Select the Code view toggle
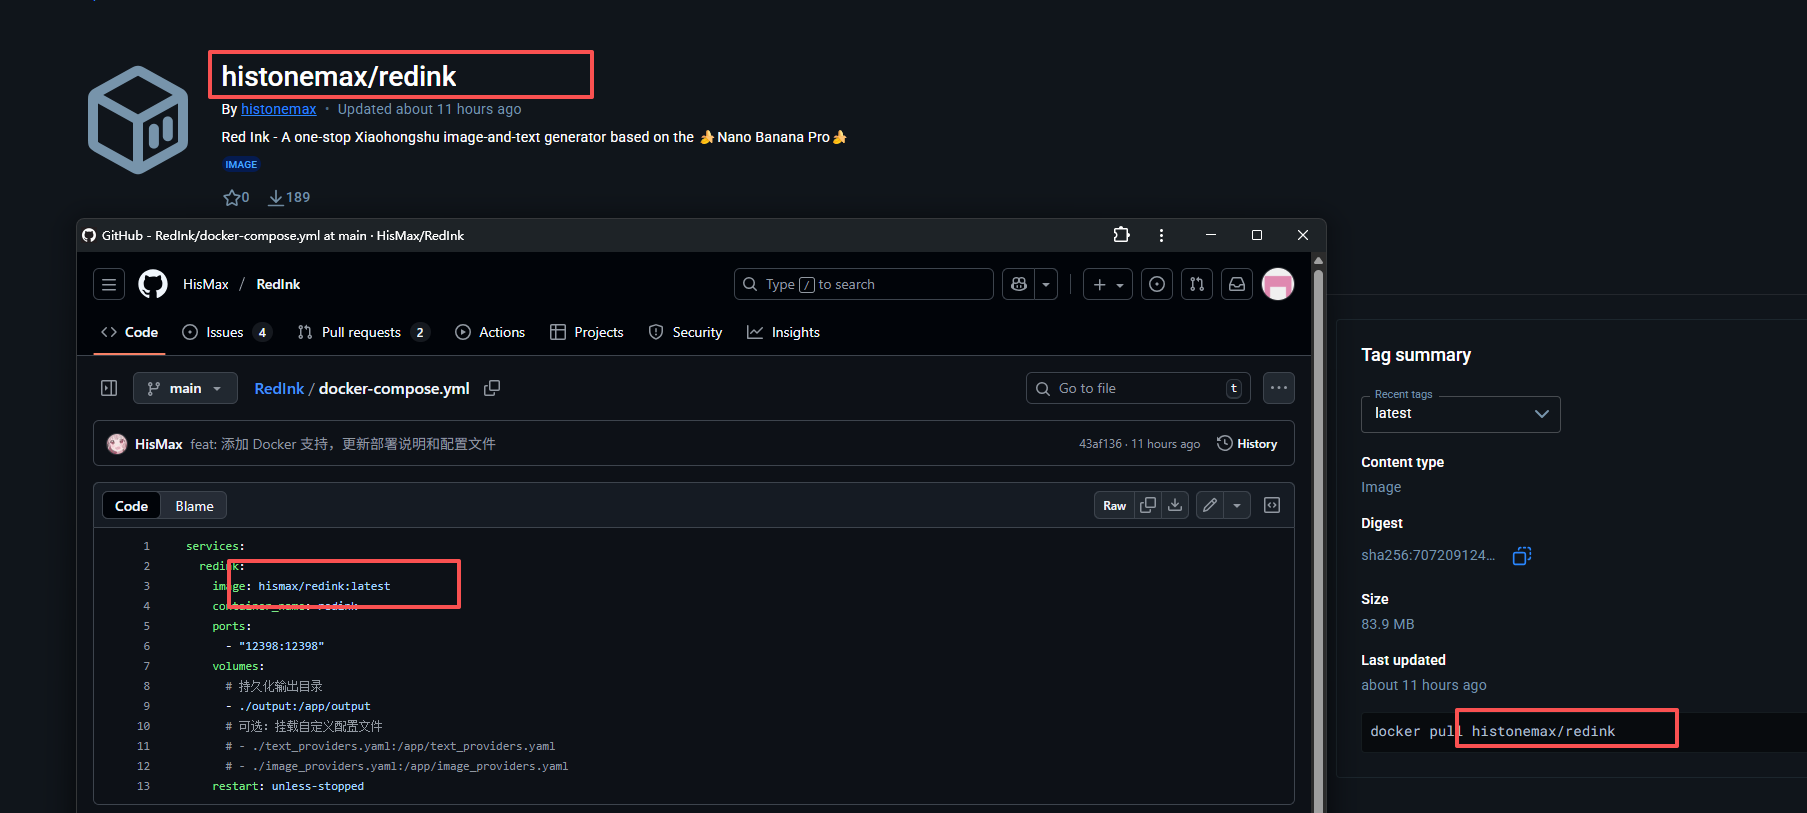1807x813 pixels. [131, 506]
